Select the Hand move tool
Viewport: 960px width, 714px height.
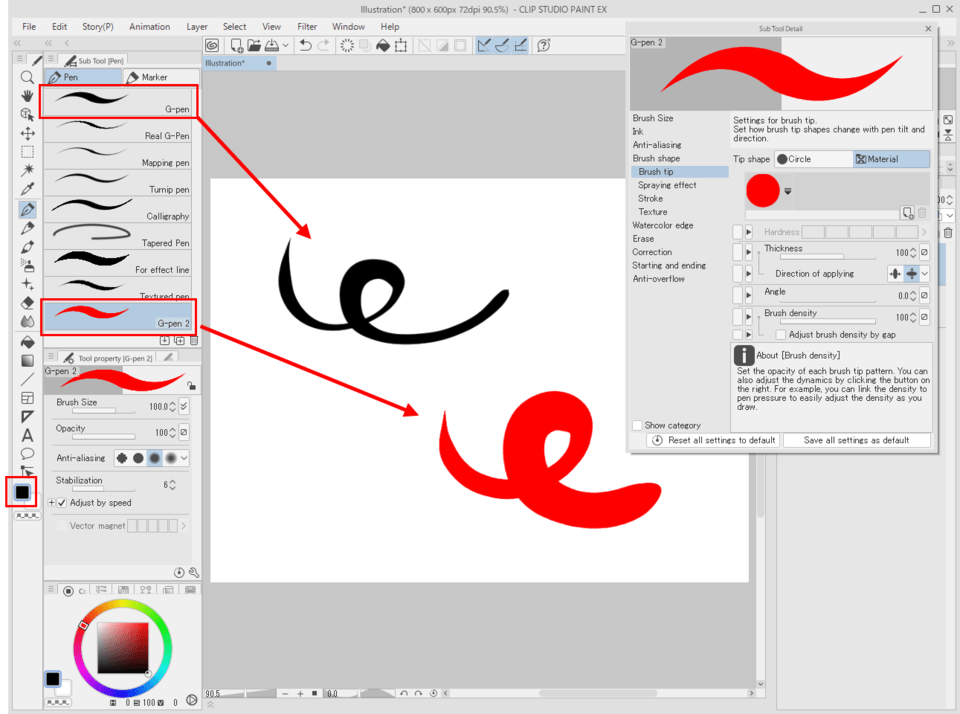(27, 96)
